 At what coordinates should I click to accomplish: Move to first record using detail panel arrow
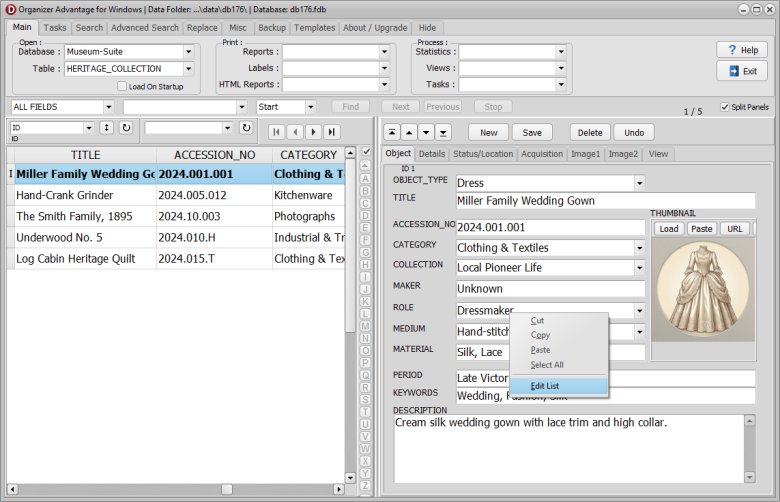[392, 132]
